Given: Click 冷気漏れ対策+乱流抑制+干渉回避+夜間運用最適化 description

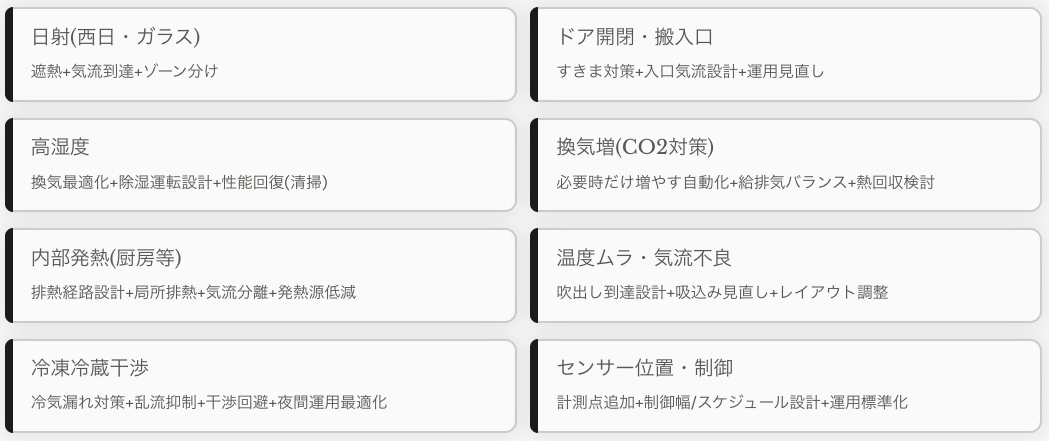Looking at the screenshot, I should point(209,402).
